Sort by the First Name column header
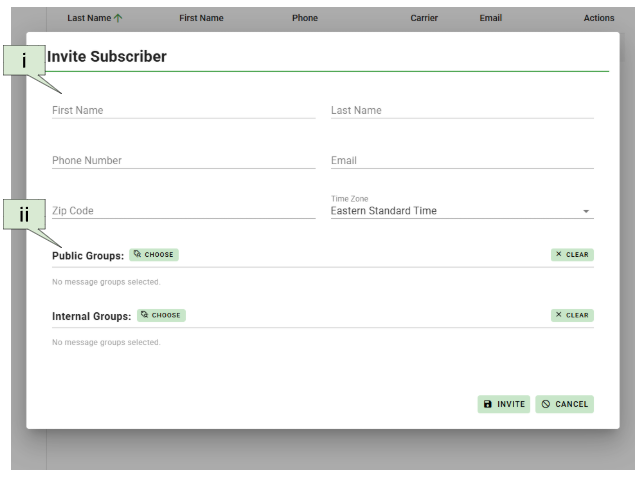The width and height of the screenshot is (643, 477). pos(201,18)
